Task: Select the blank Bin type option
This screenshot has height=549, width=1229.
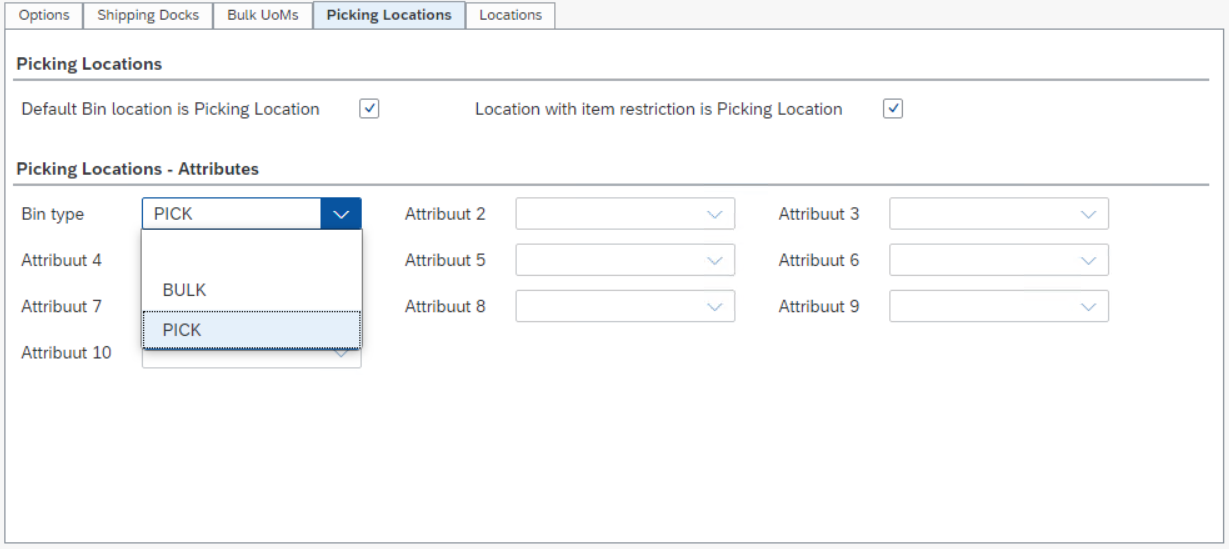Action: (251, 250)
